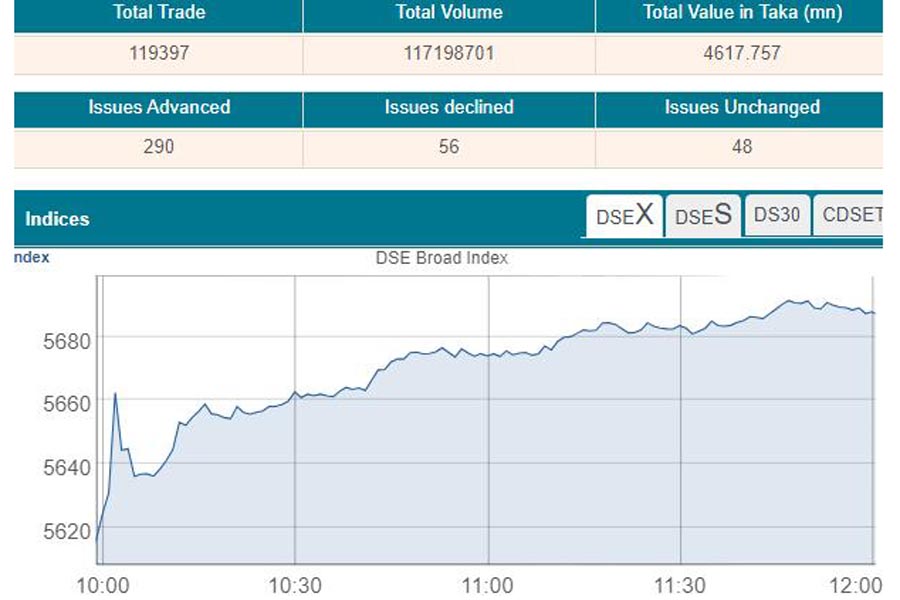Select the DSEX index tab
900x600 pixels.
pos(623,216)
